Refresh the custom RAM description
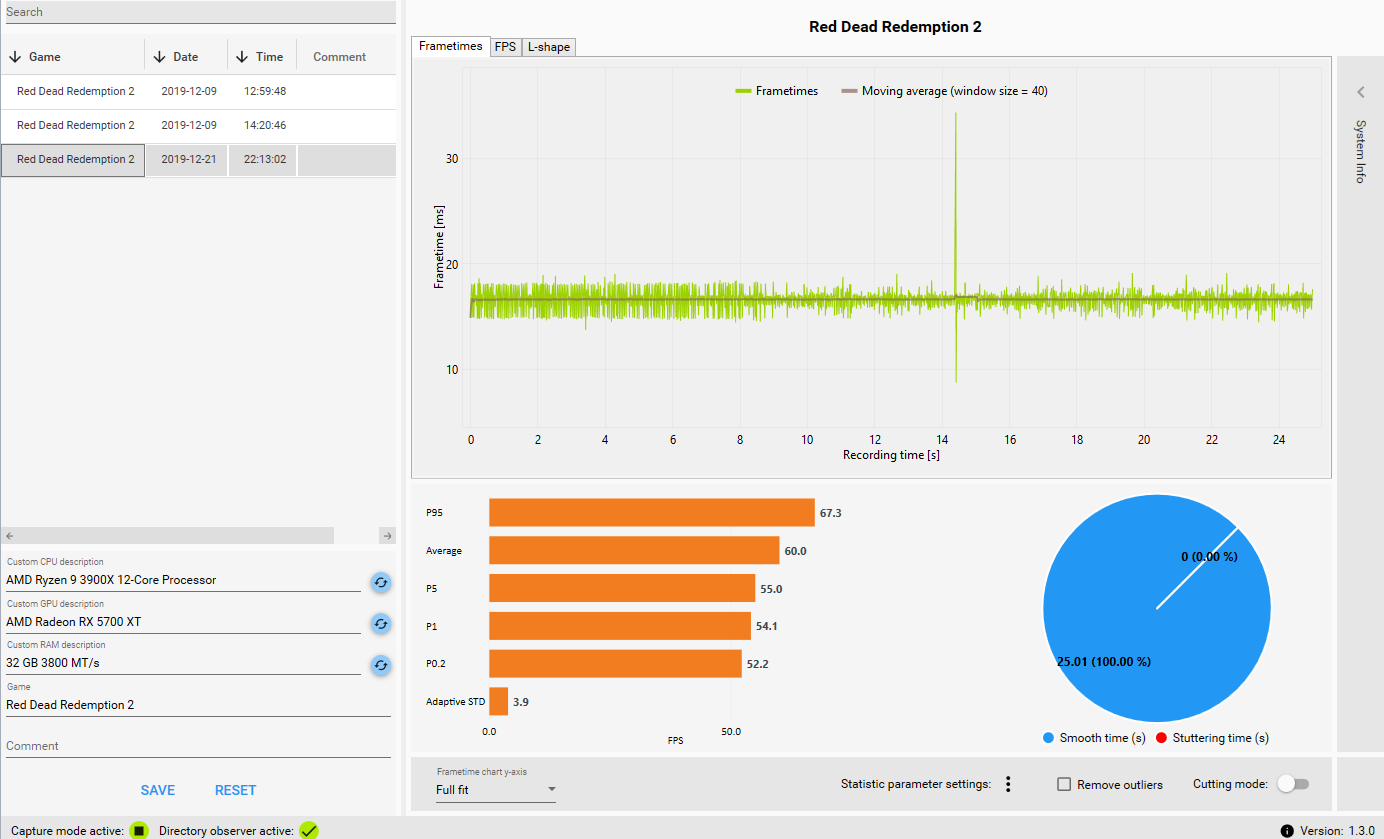The width and height of the screenshot is (1384, 839). 381,665
